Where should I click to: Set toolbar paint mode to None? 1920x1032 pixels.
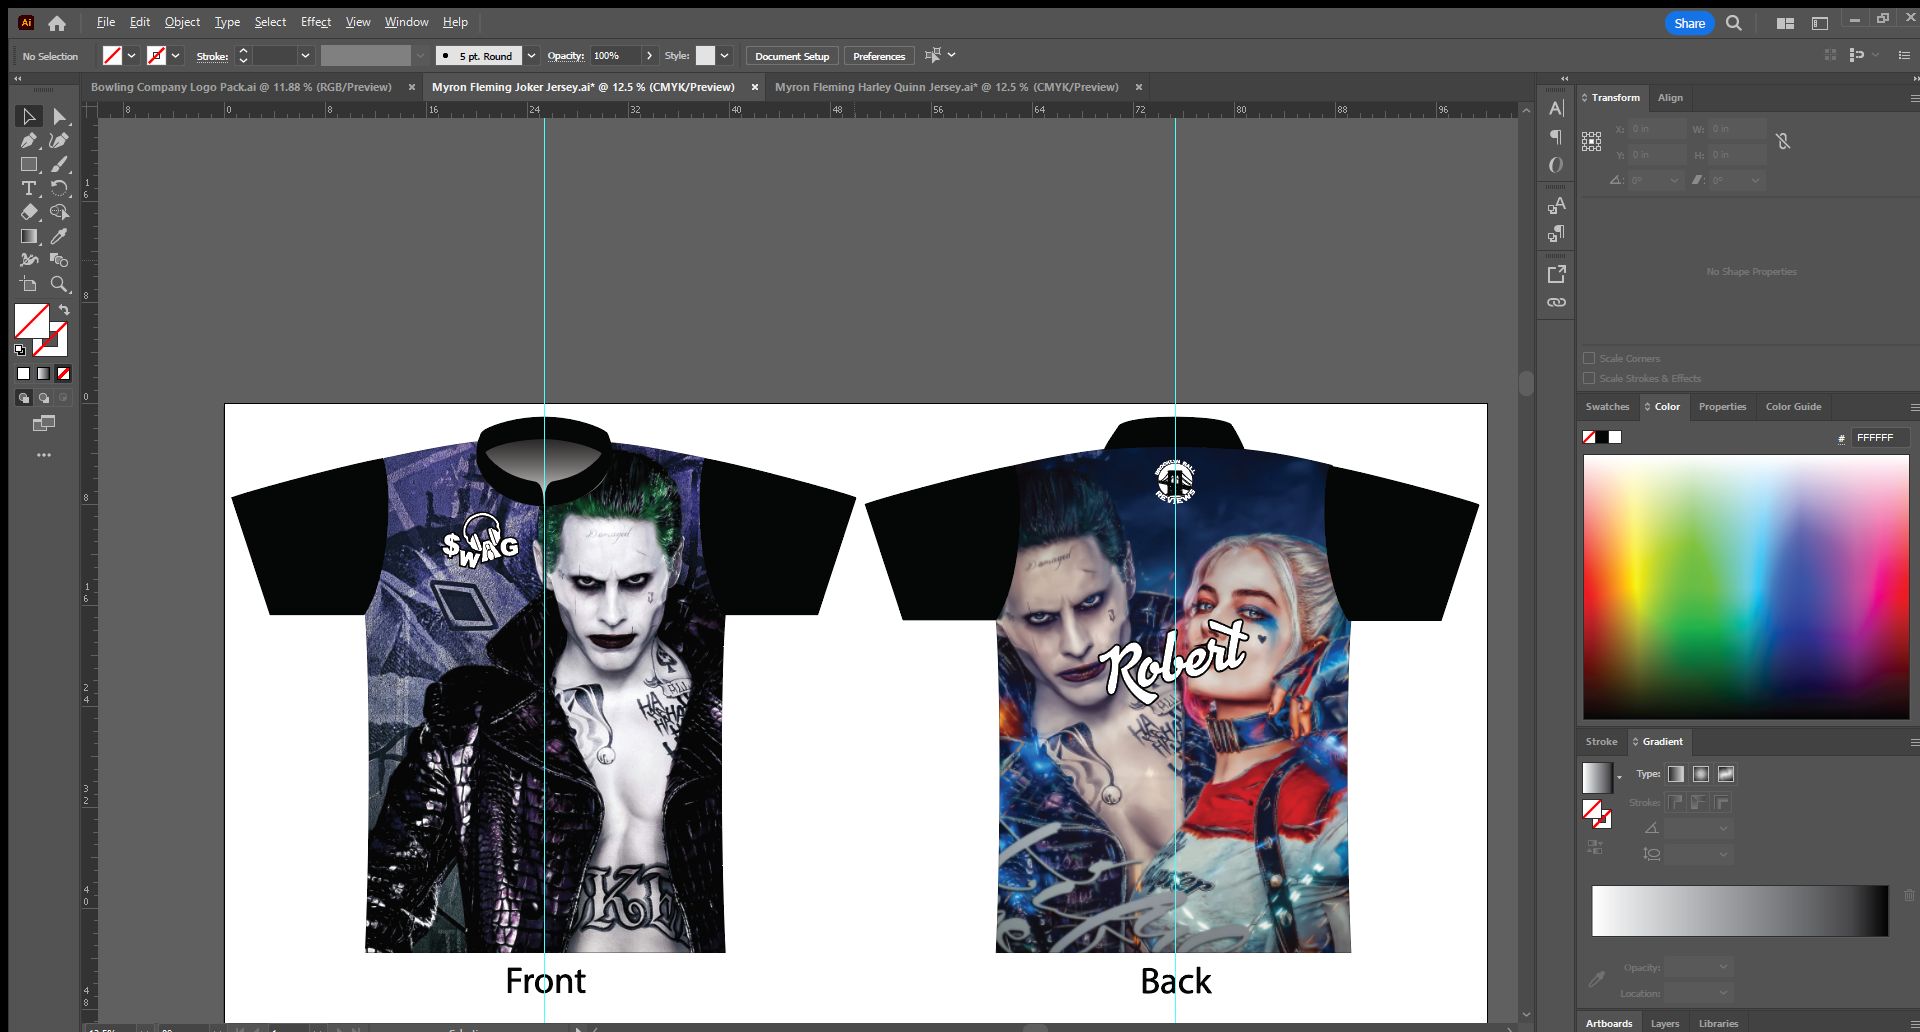[64, 374]
